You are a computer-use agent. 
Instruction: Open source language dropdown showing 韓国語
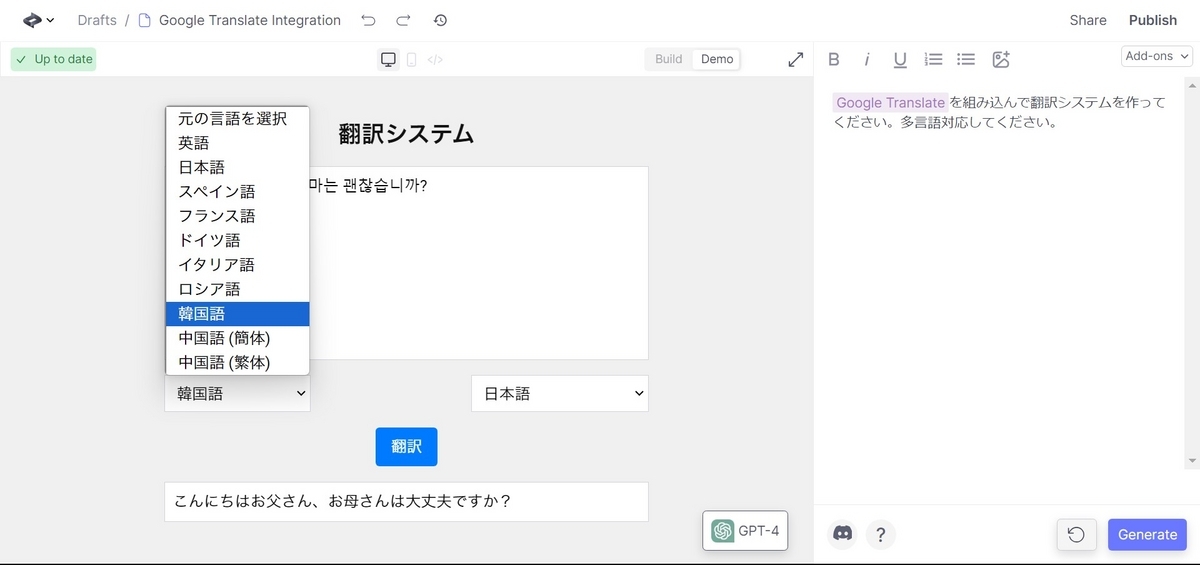[237, 393]
